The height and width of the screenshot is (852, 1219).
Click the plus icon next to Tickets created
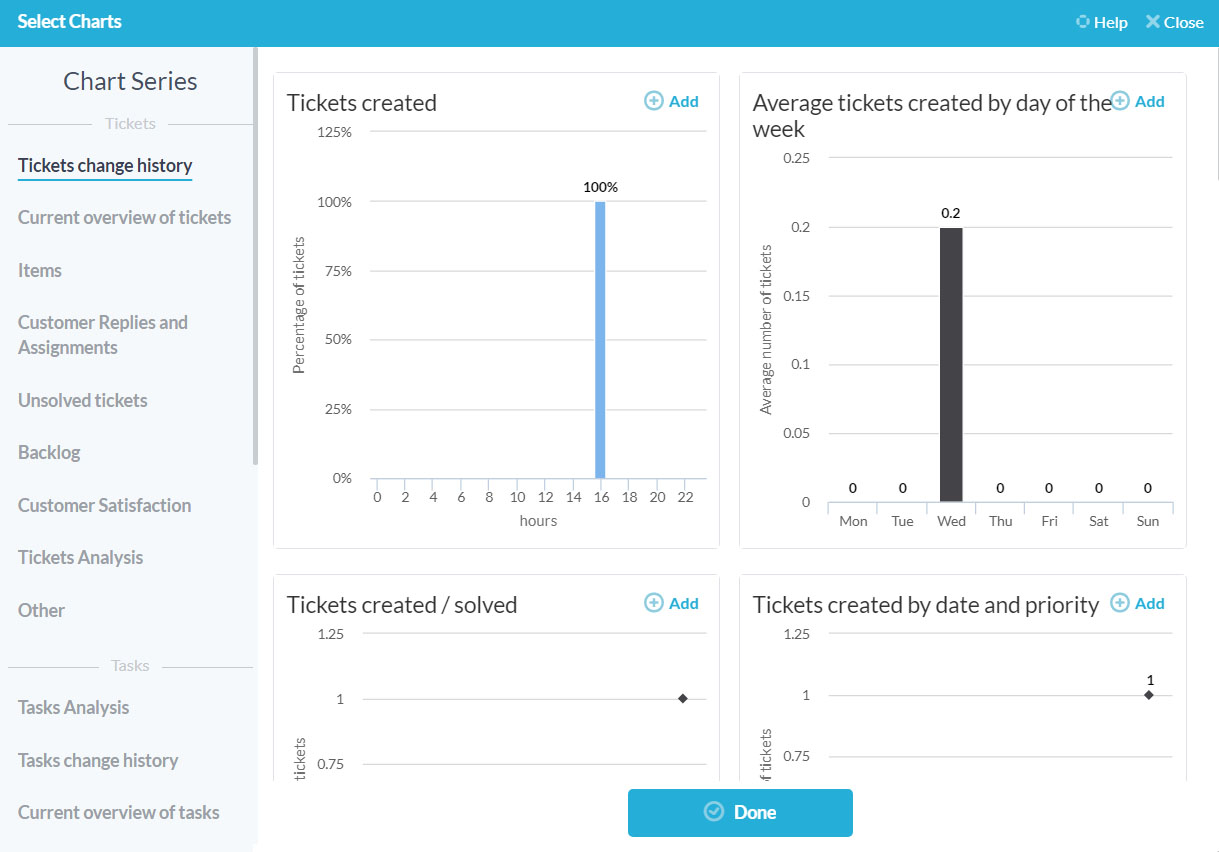pos(653,101)
